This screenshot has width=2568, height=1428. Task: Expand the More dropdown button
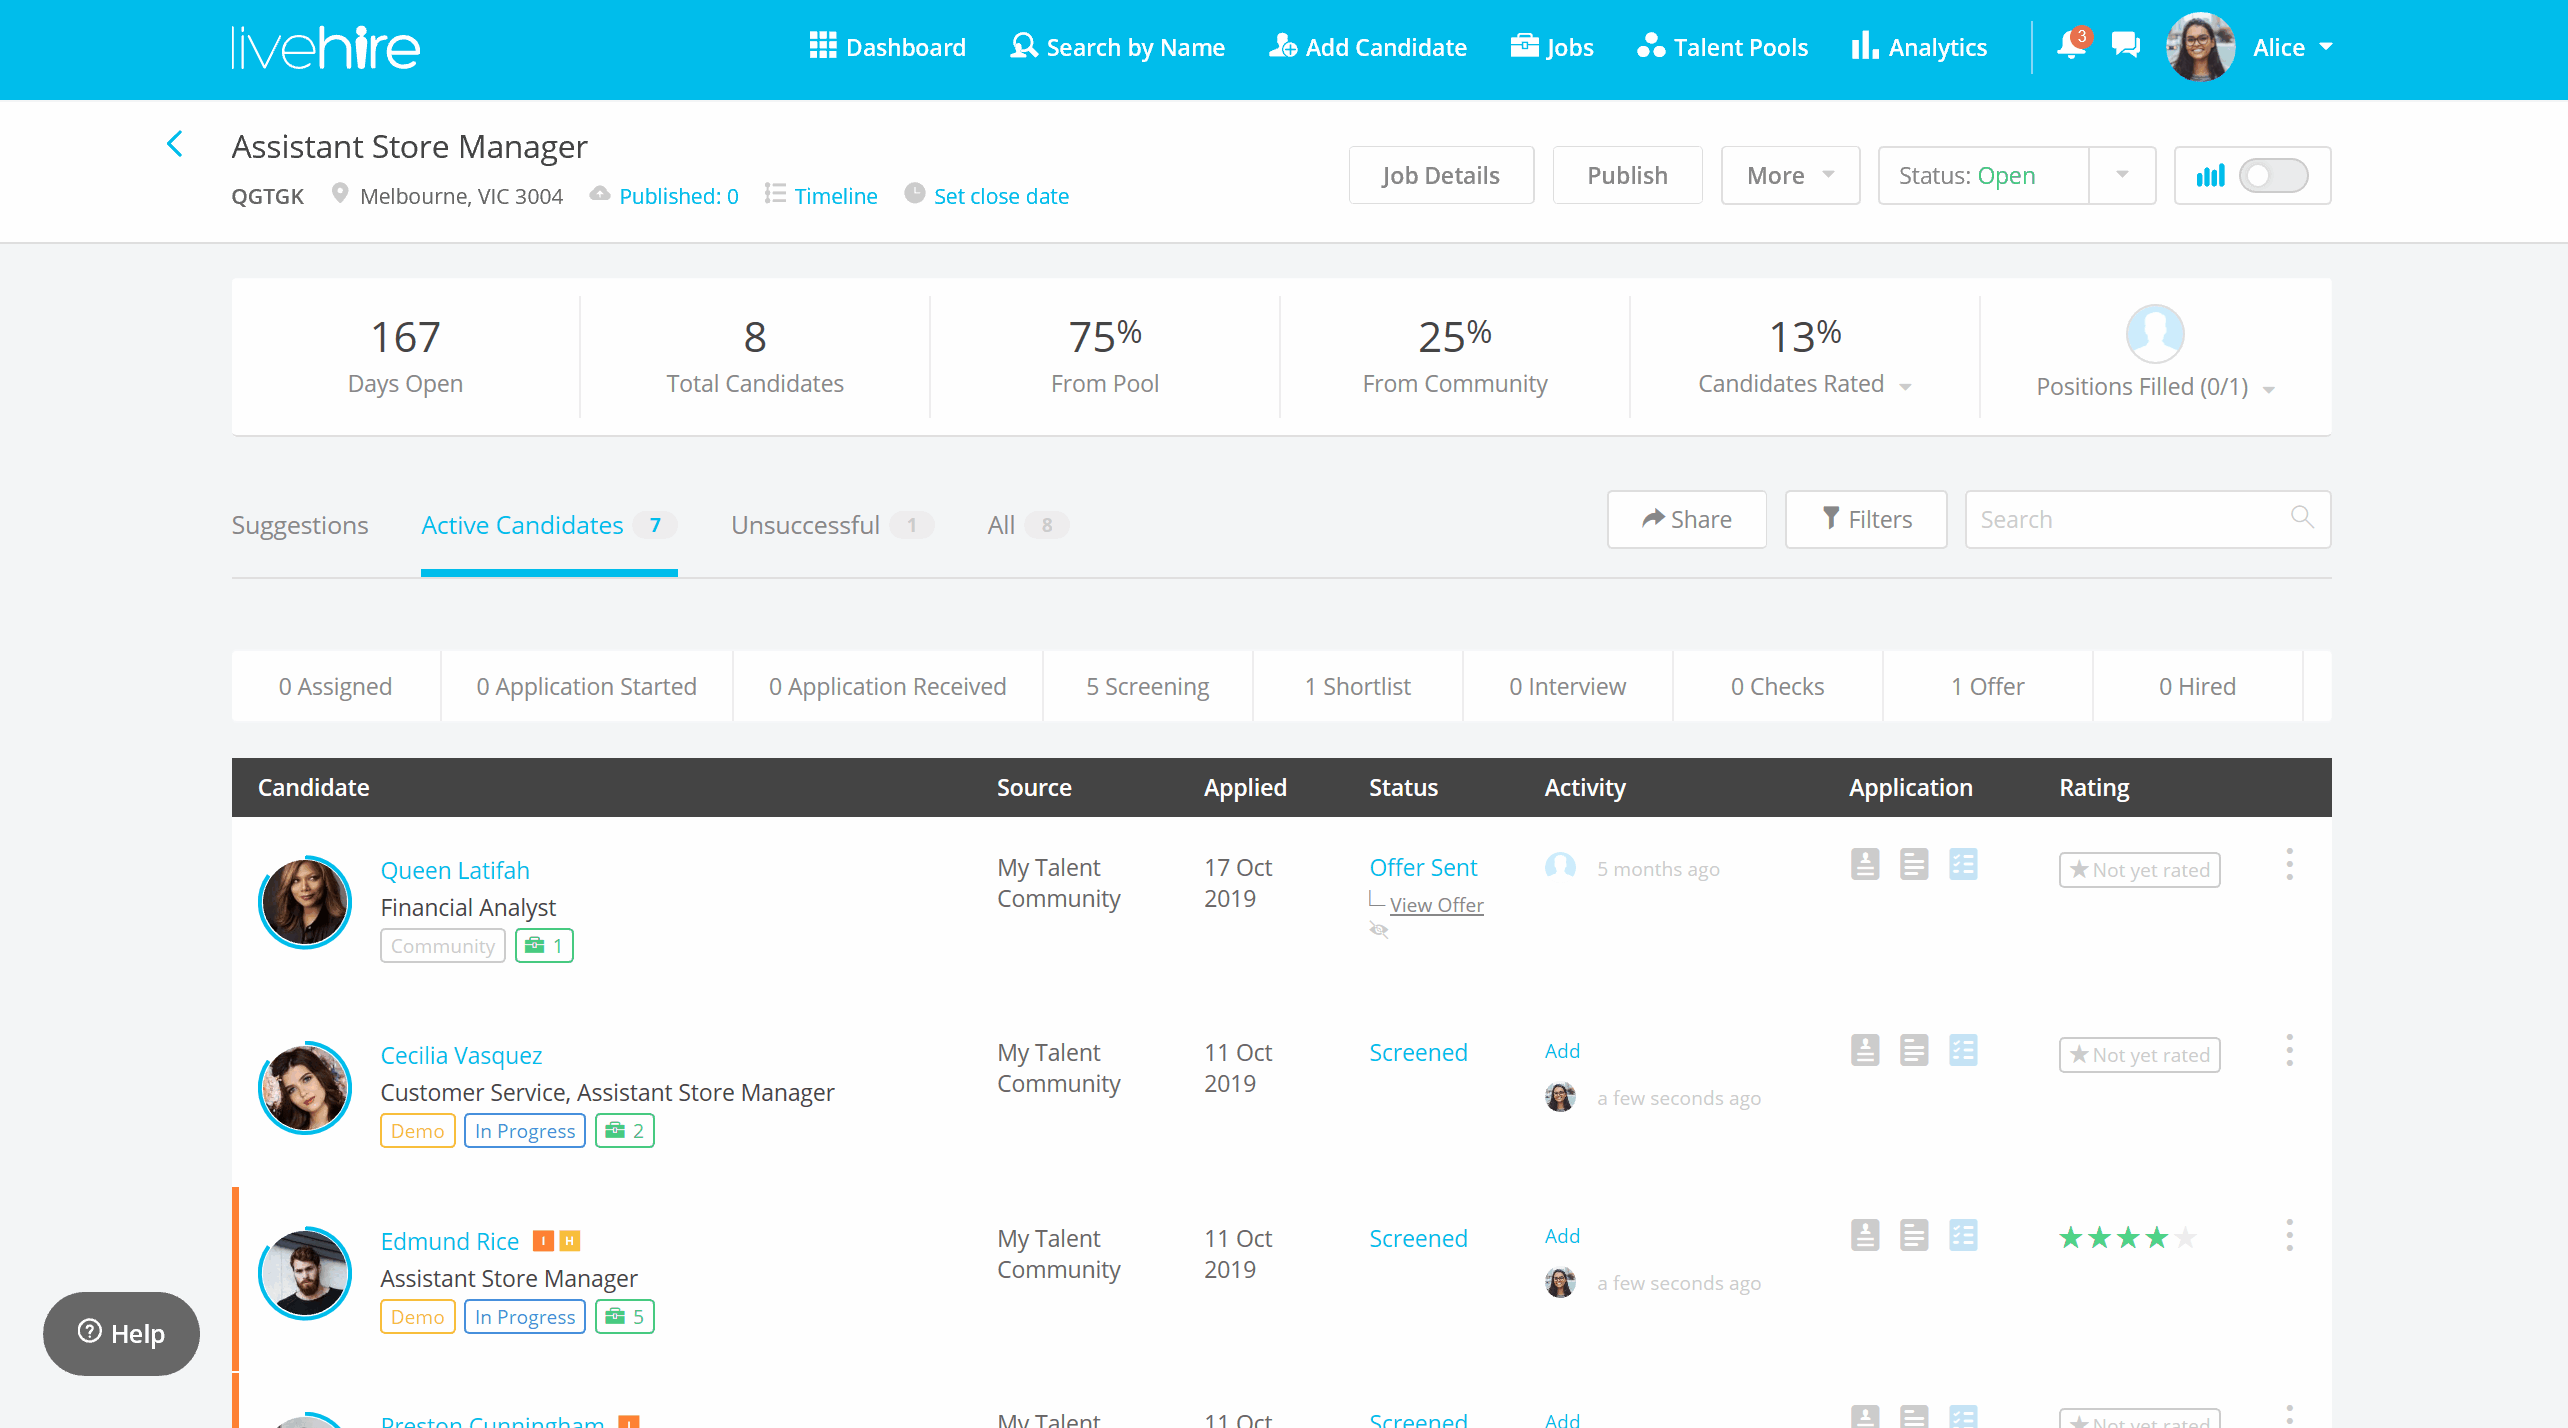pyautogui.click(x=1790, y=176)
